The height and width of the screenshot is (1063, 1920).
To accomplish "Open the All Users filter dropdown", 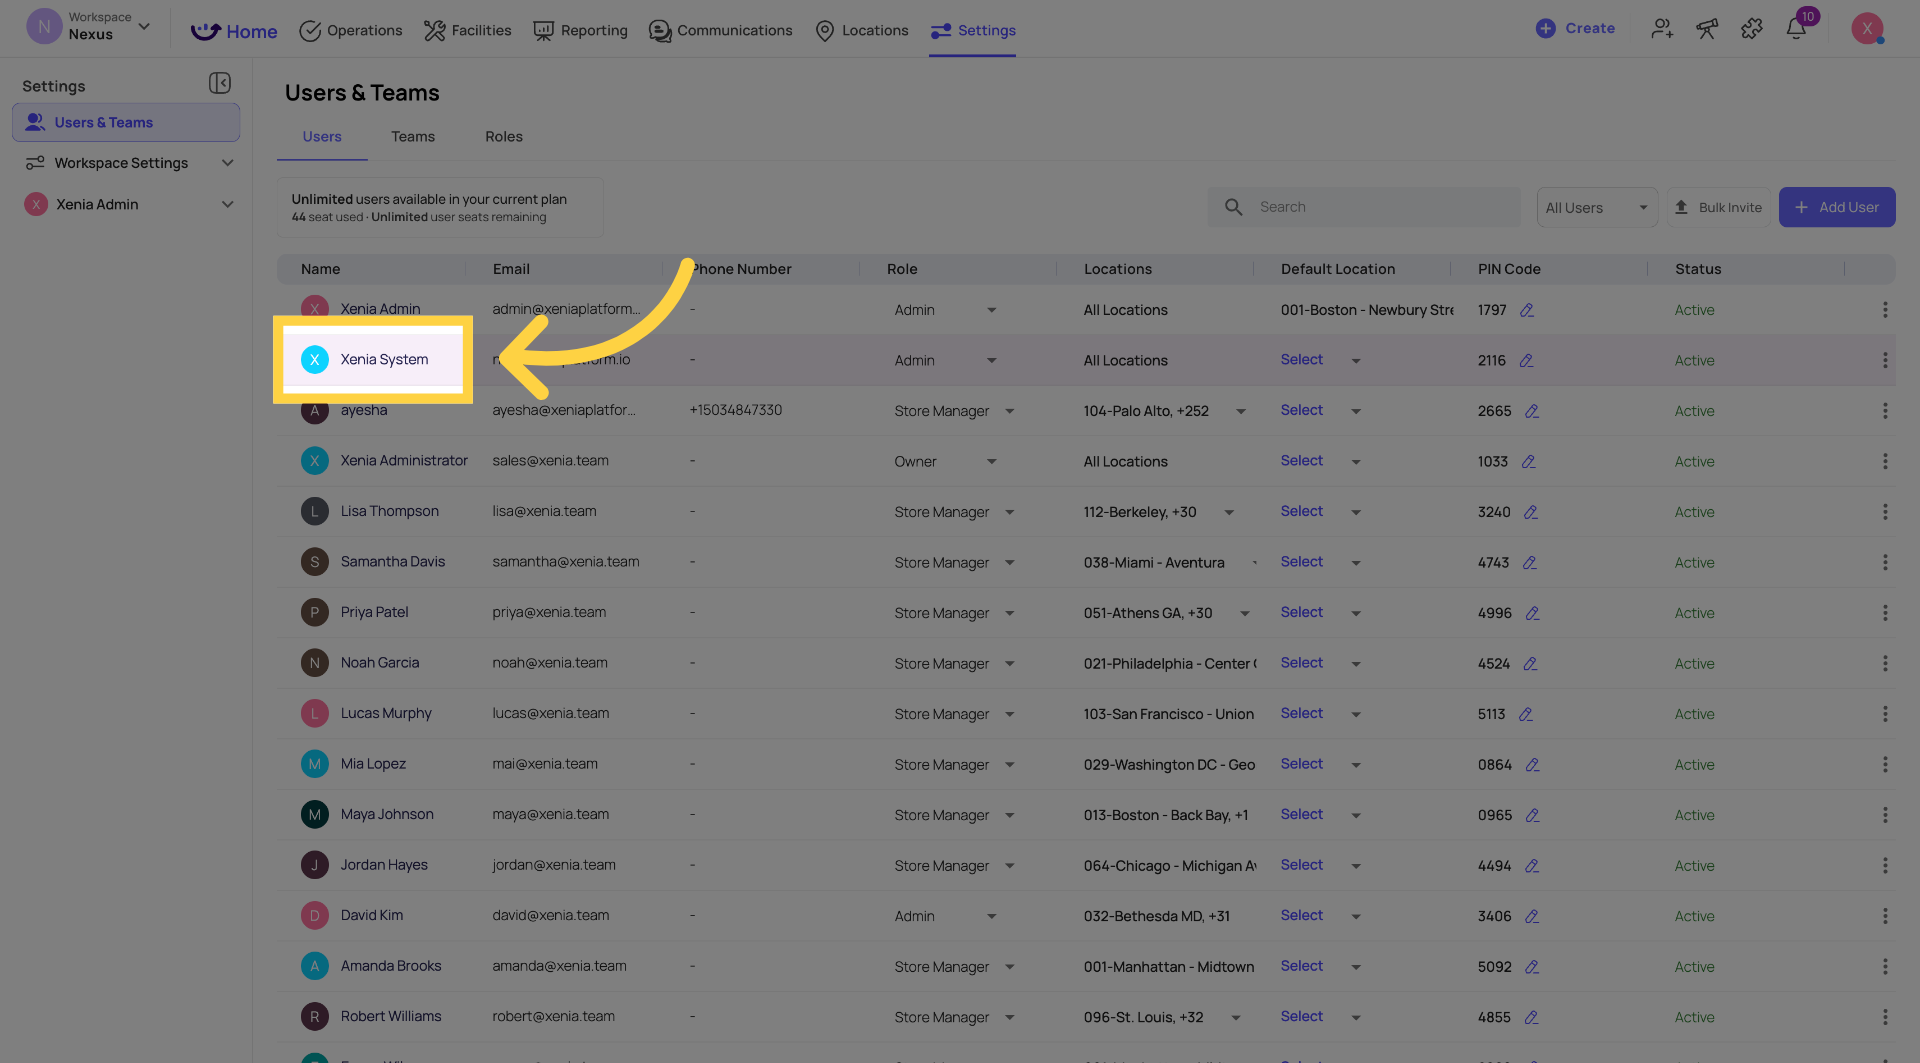I will pos(1596,207).
